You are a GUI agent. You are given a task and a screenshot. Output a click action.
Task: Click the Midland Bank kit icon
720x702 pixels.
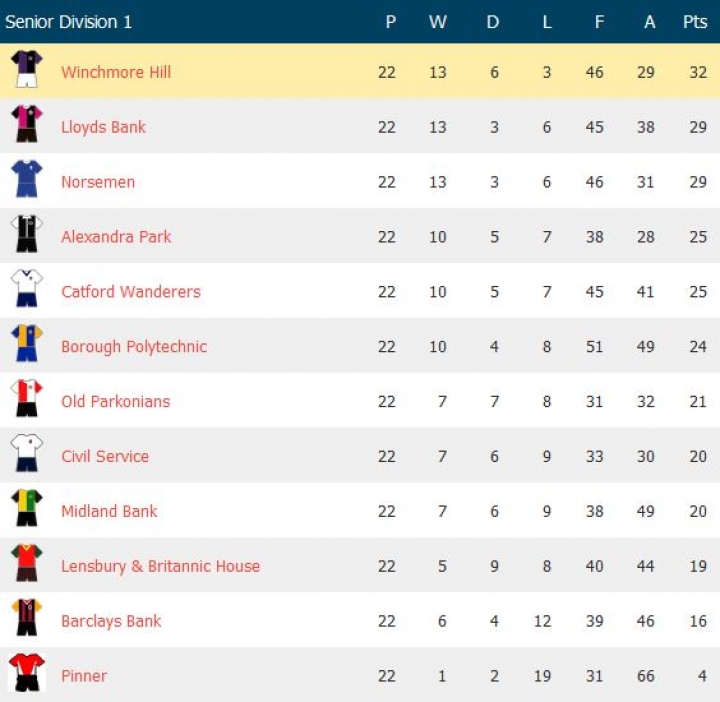26,510
